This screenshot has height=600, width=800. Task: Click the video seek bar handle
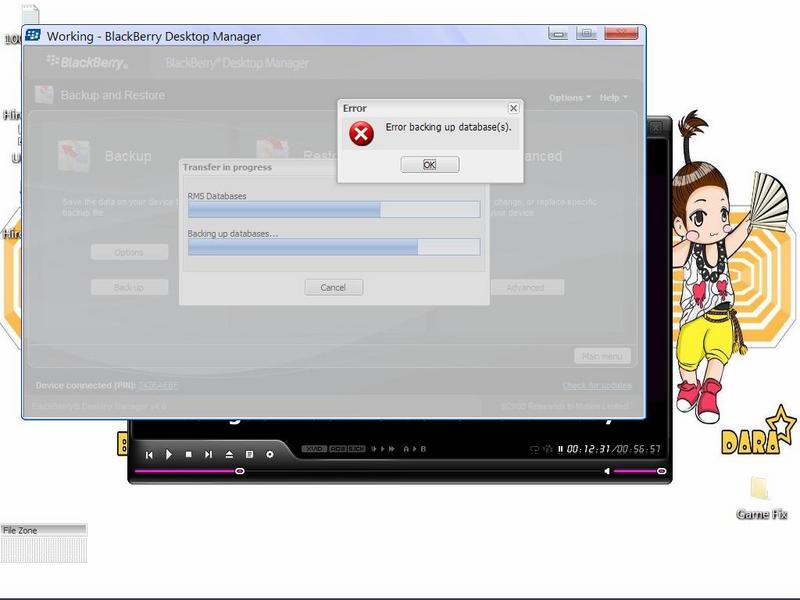pyautogui.click(x=240, y=471)
